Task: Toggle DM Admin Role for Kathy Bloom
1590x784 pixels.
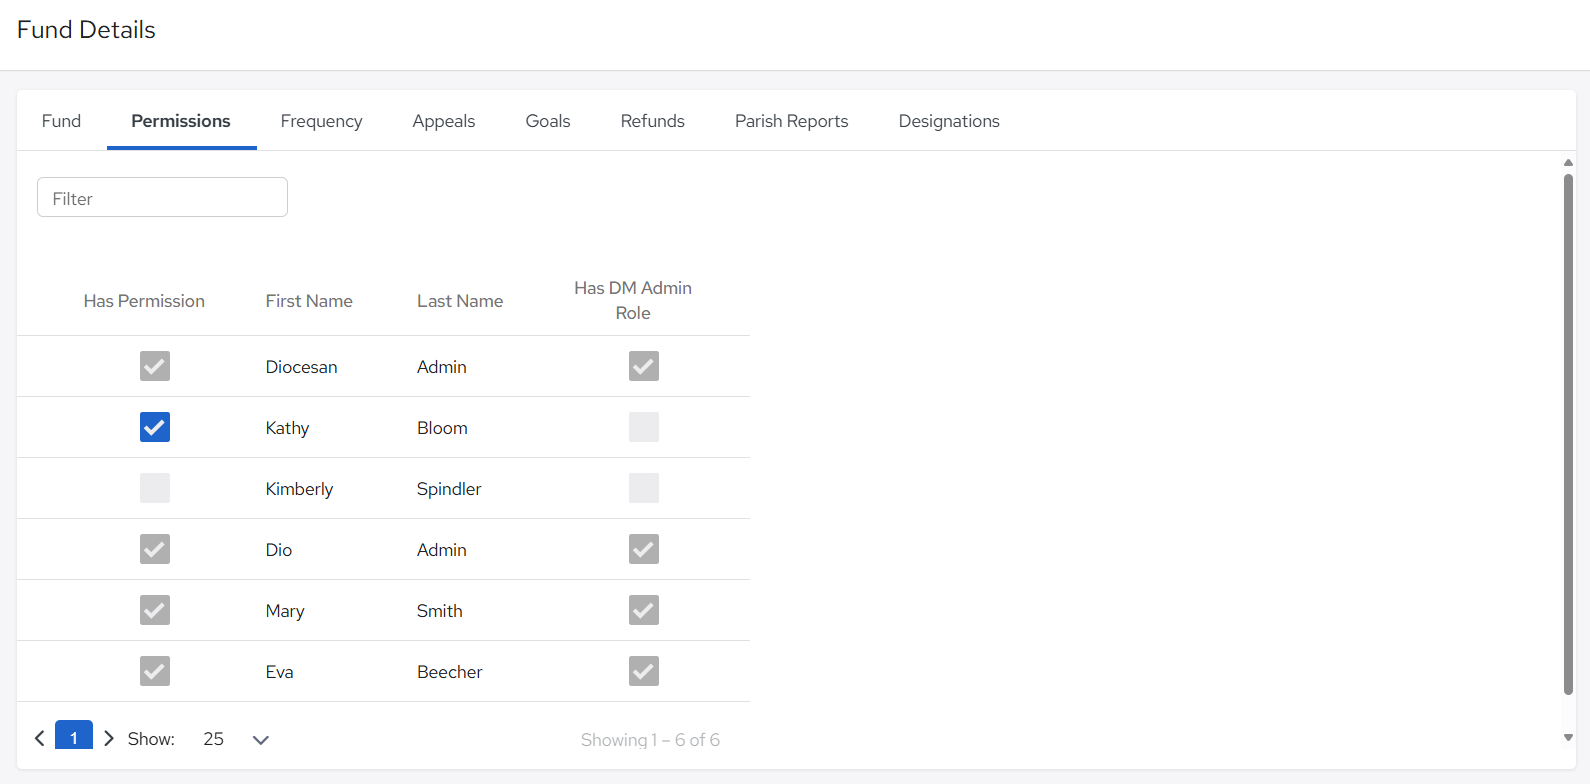Action: [x=644, y=427]
